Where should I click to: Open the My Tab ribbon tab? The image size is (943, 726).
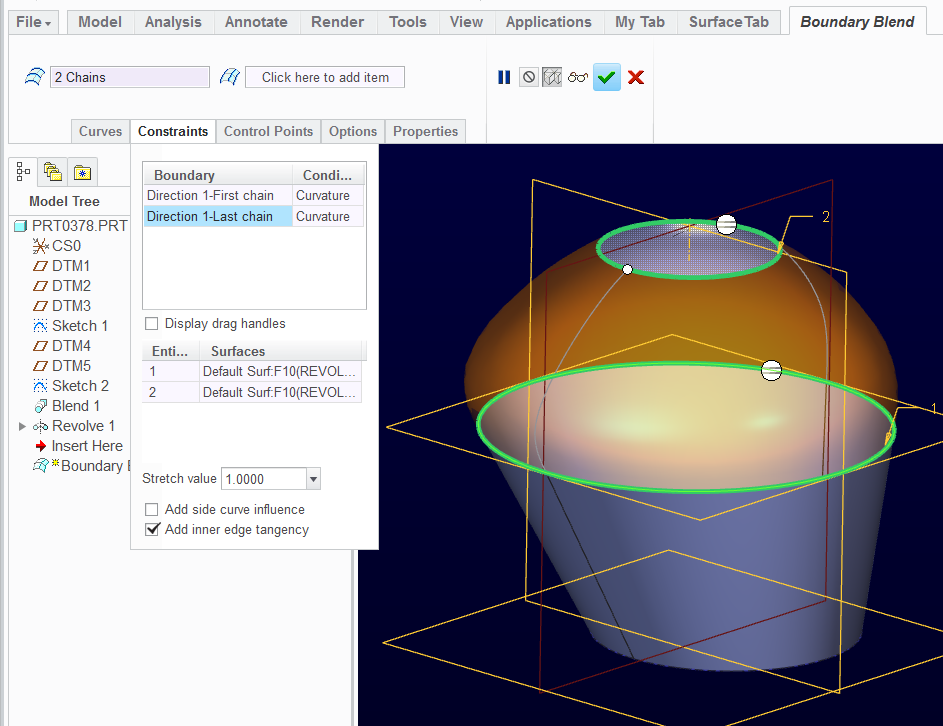[640, 22]
